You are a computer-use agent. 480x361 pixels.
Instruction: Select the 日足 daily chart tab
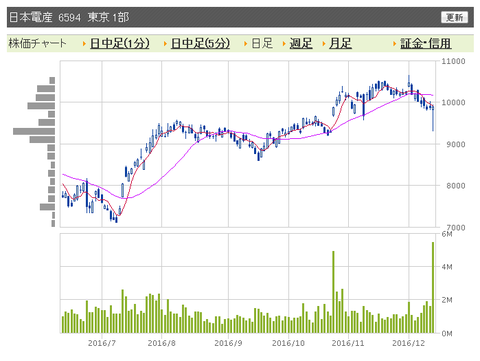click(262, 43)
